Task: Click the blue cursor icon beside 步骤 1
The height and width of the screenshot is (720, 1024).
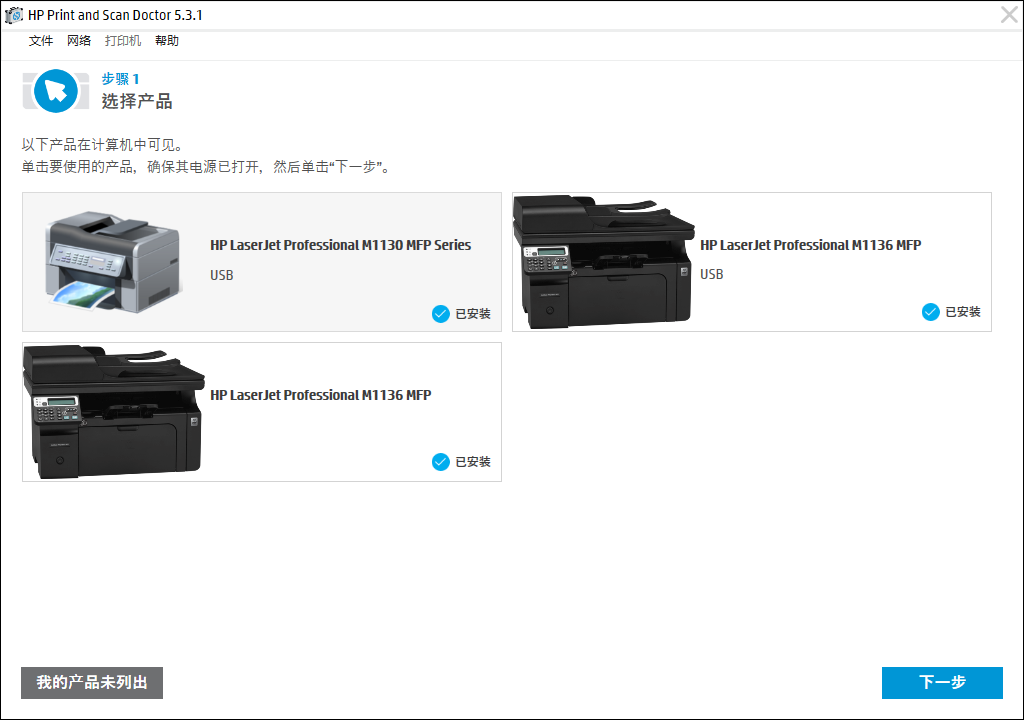Action: pos(56,91)
